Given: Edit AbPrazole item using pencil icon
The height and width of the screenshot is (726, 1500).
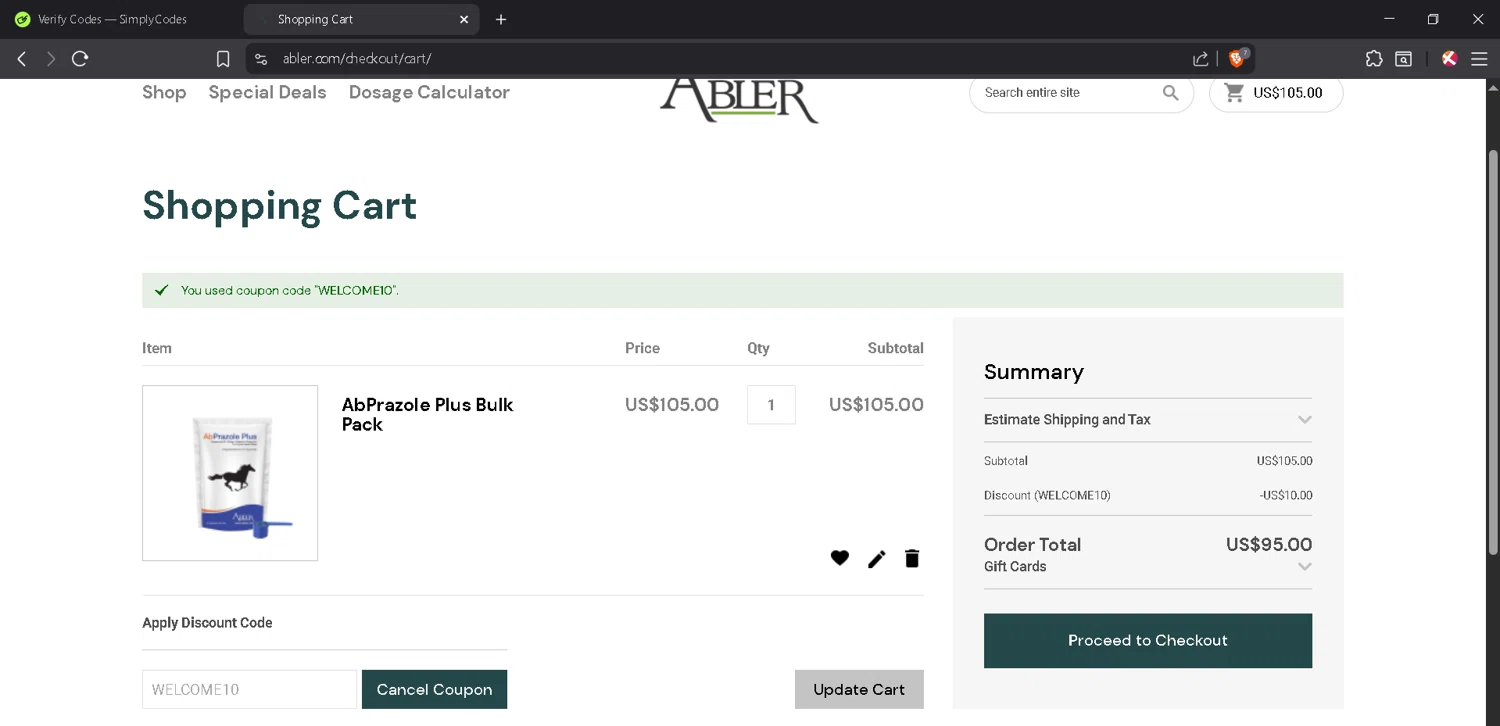Looking at the screenshot, I should (x=877, y=559).
